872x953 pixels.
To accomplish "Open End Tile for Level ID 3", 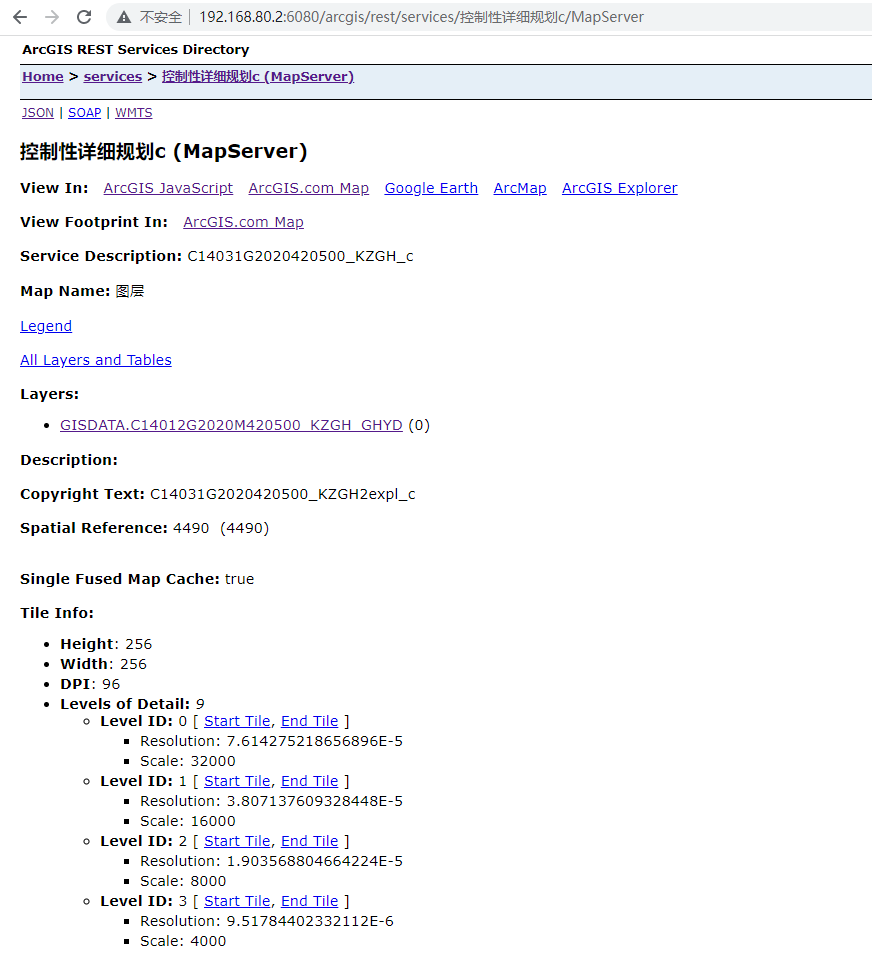I will (309, 901).
